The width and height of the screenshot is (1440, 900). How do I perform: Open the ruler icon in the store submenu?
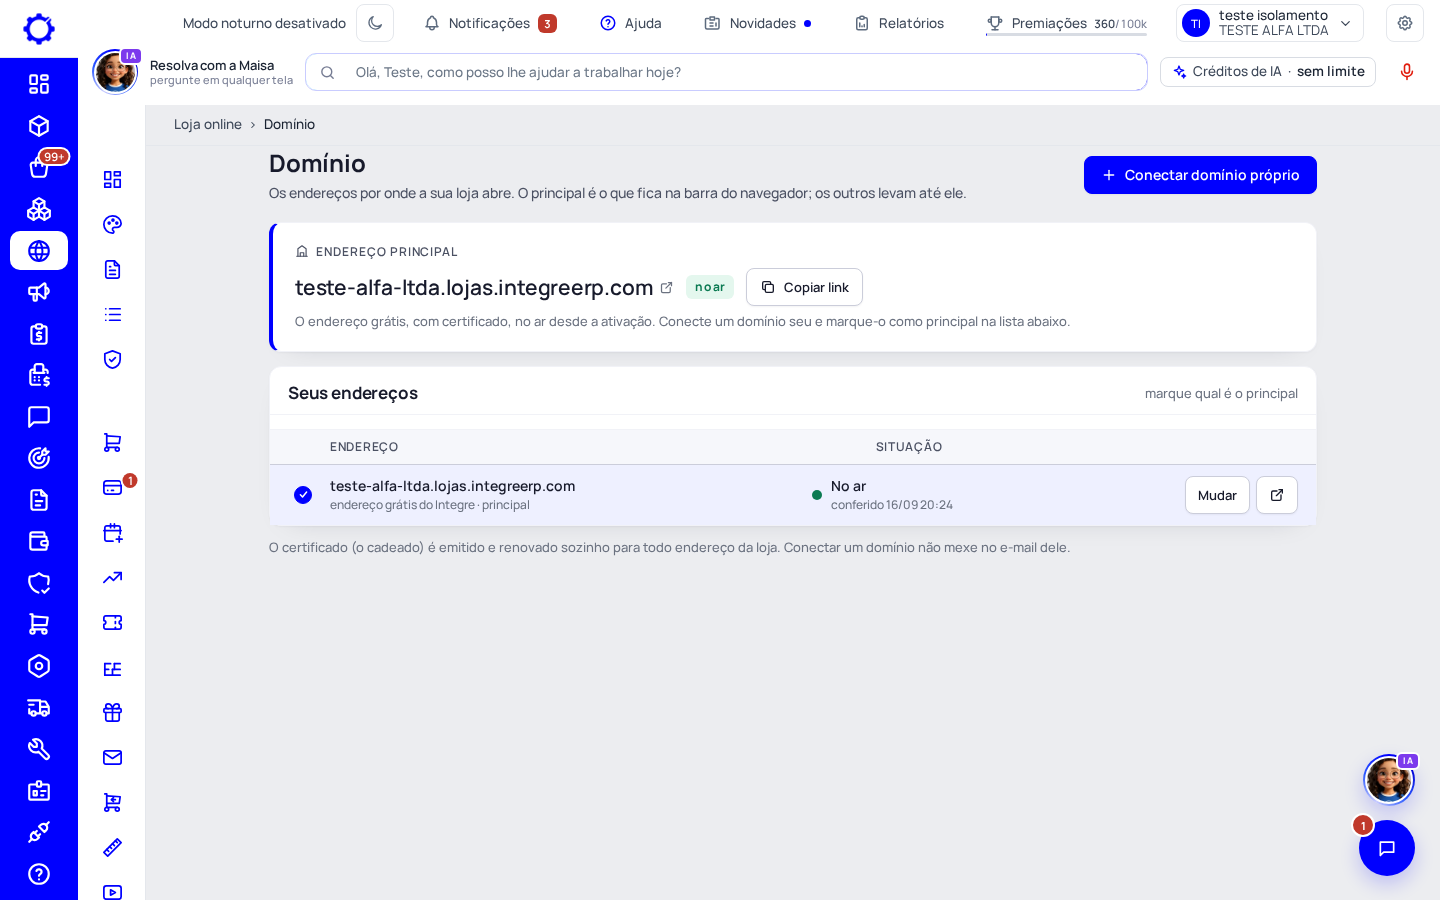pyautogui.click(x=113, y=848)
